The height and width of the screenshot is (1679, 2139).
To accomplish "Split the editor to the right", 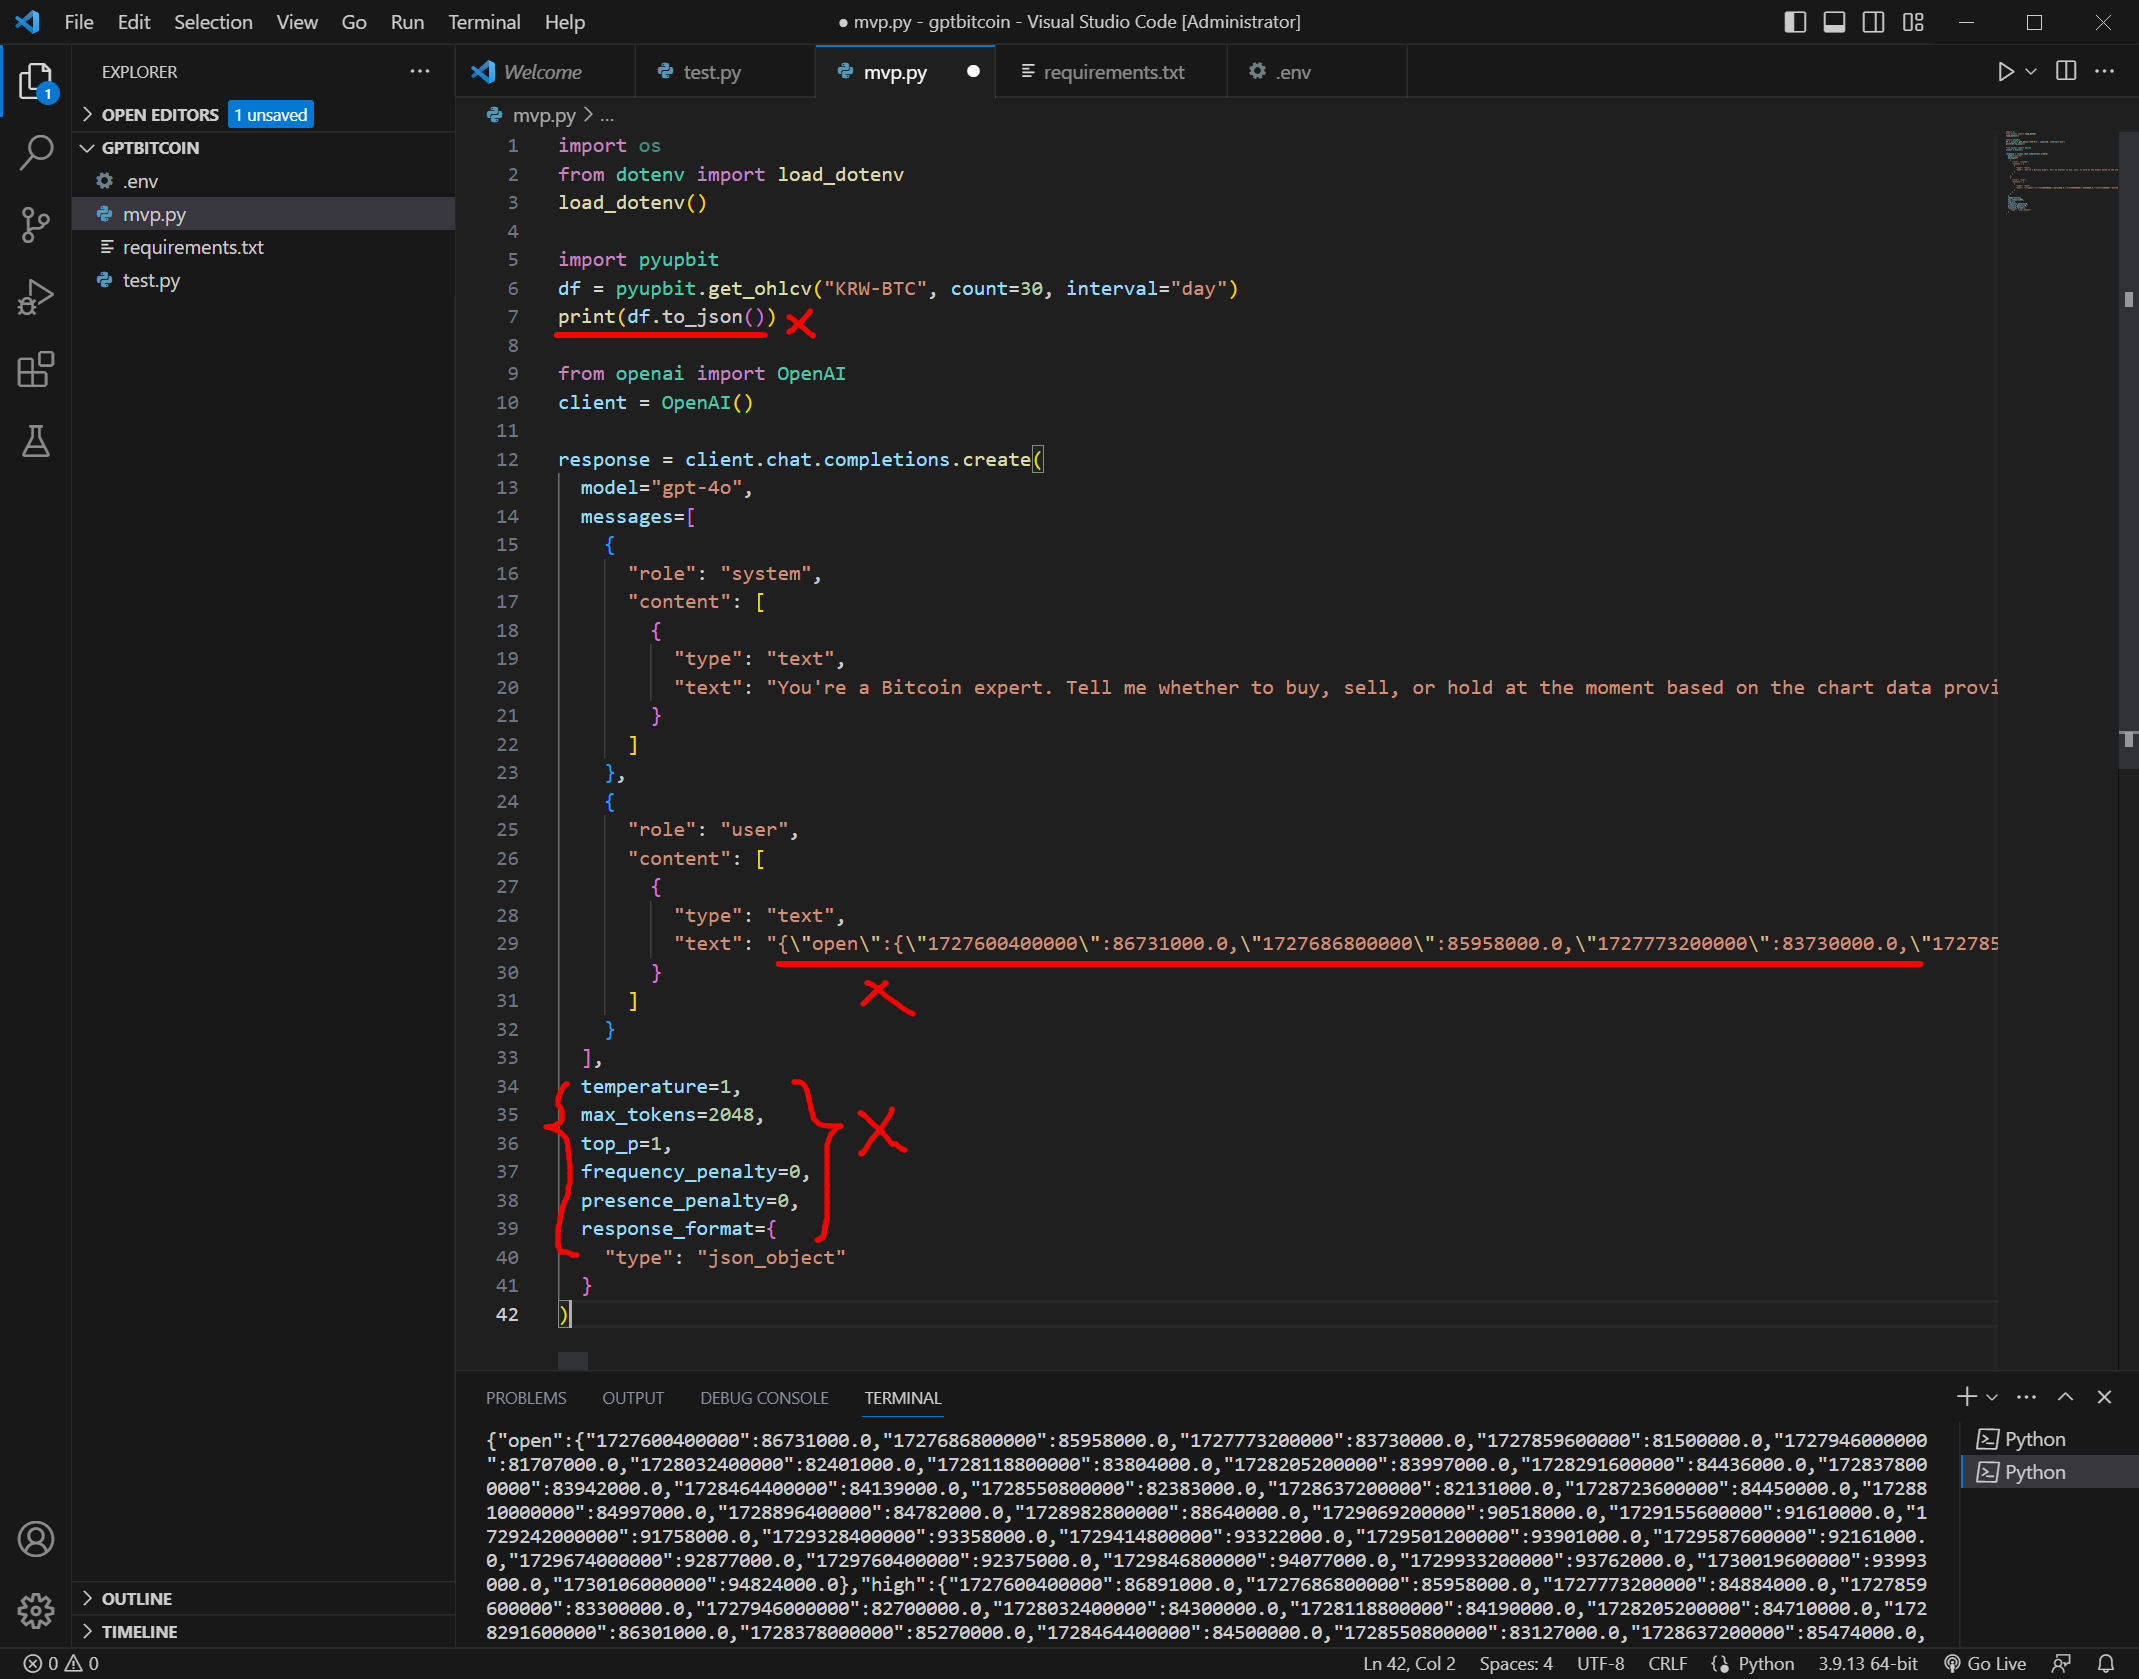I will pyautogui.click(x=2066, y=72).
